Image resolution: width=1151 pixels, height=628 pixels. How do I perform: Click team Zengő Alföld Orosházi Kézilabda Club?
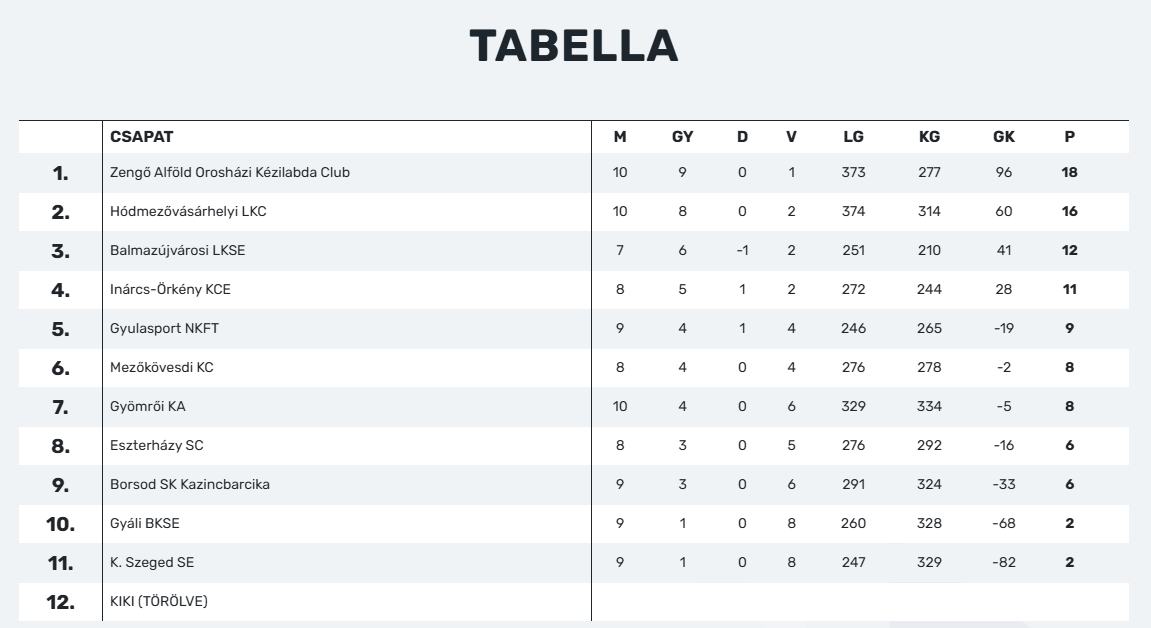pos(230,172)
